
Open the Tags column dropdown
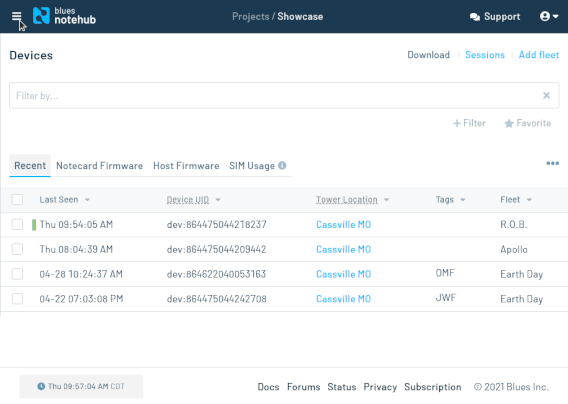[x=463, y=200]
